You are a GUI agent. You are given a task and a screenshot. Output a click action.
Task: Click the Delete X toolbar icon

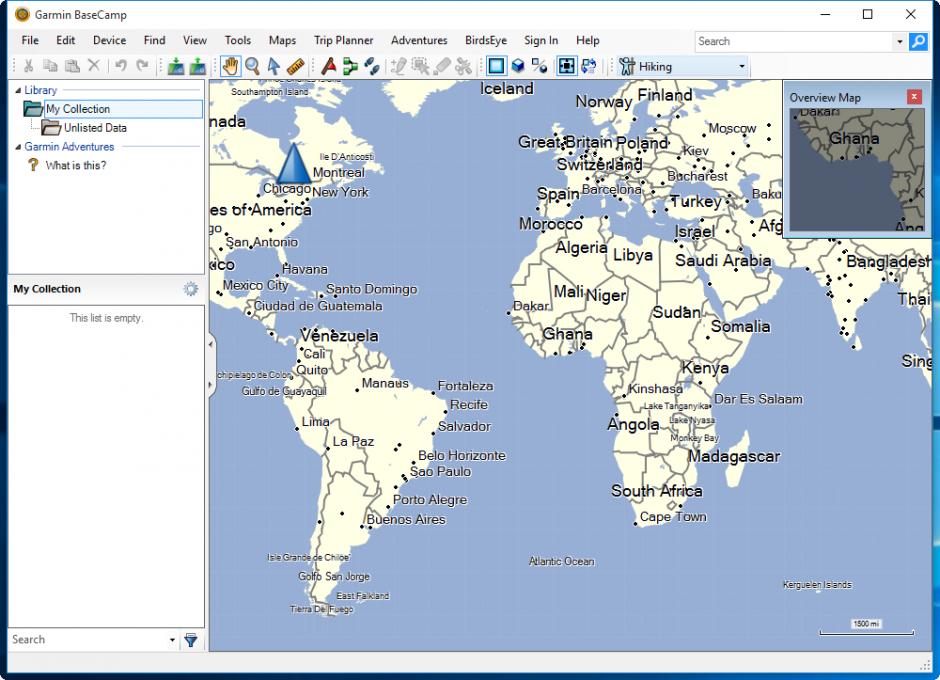click(94, 66)
